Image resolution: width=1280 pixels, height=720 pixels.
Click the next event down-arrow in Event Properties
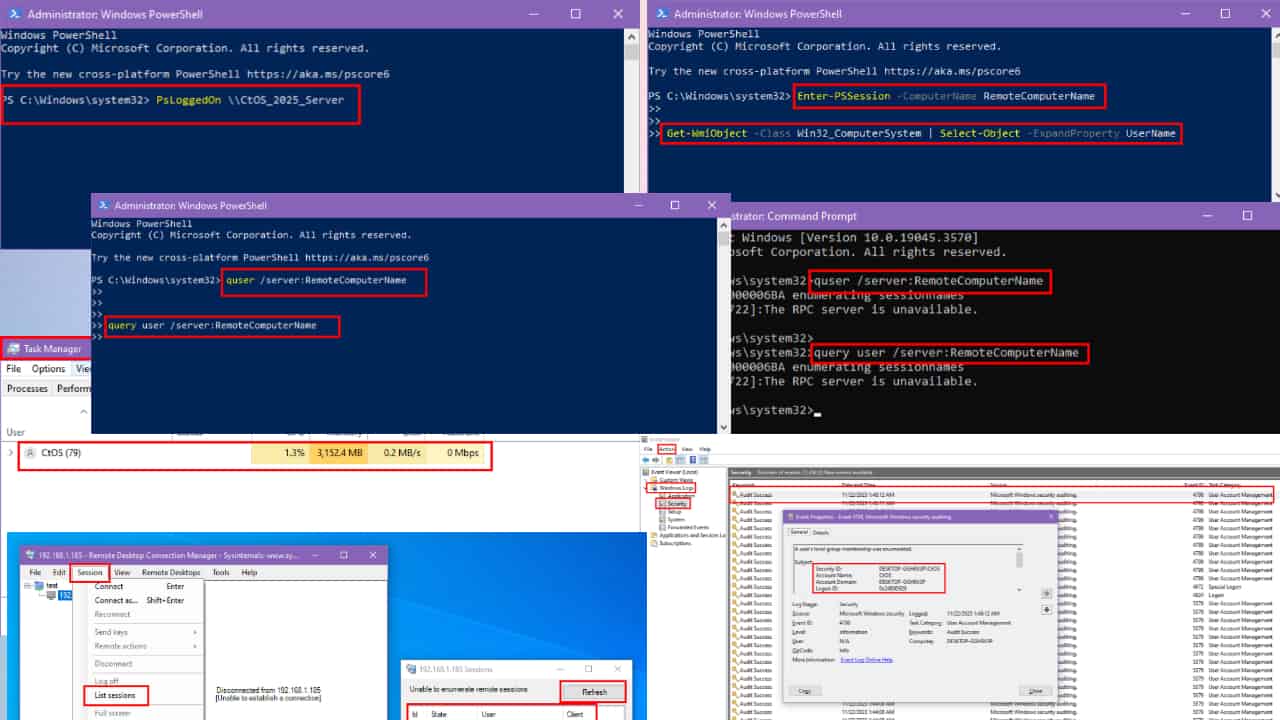point(1046,608)
